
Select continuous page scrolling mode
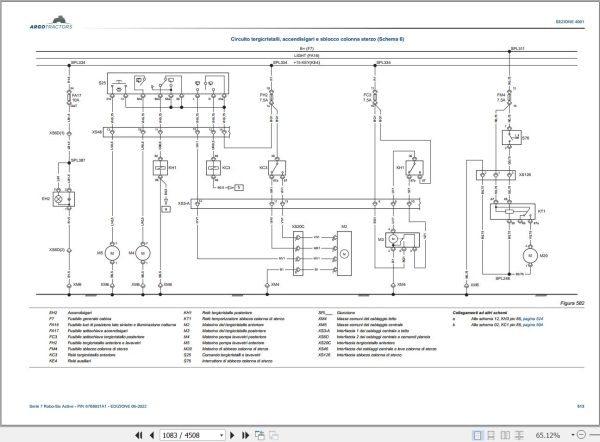491,435
